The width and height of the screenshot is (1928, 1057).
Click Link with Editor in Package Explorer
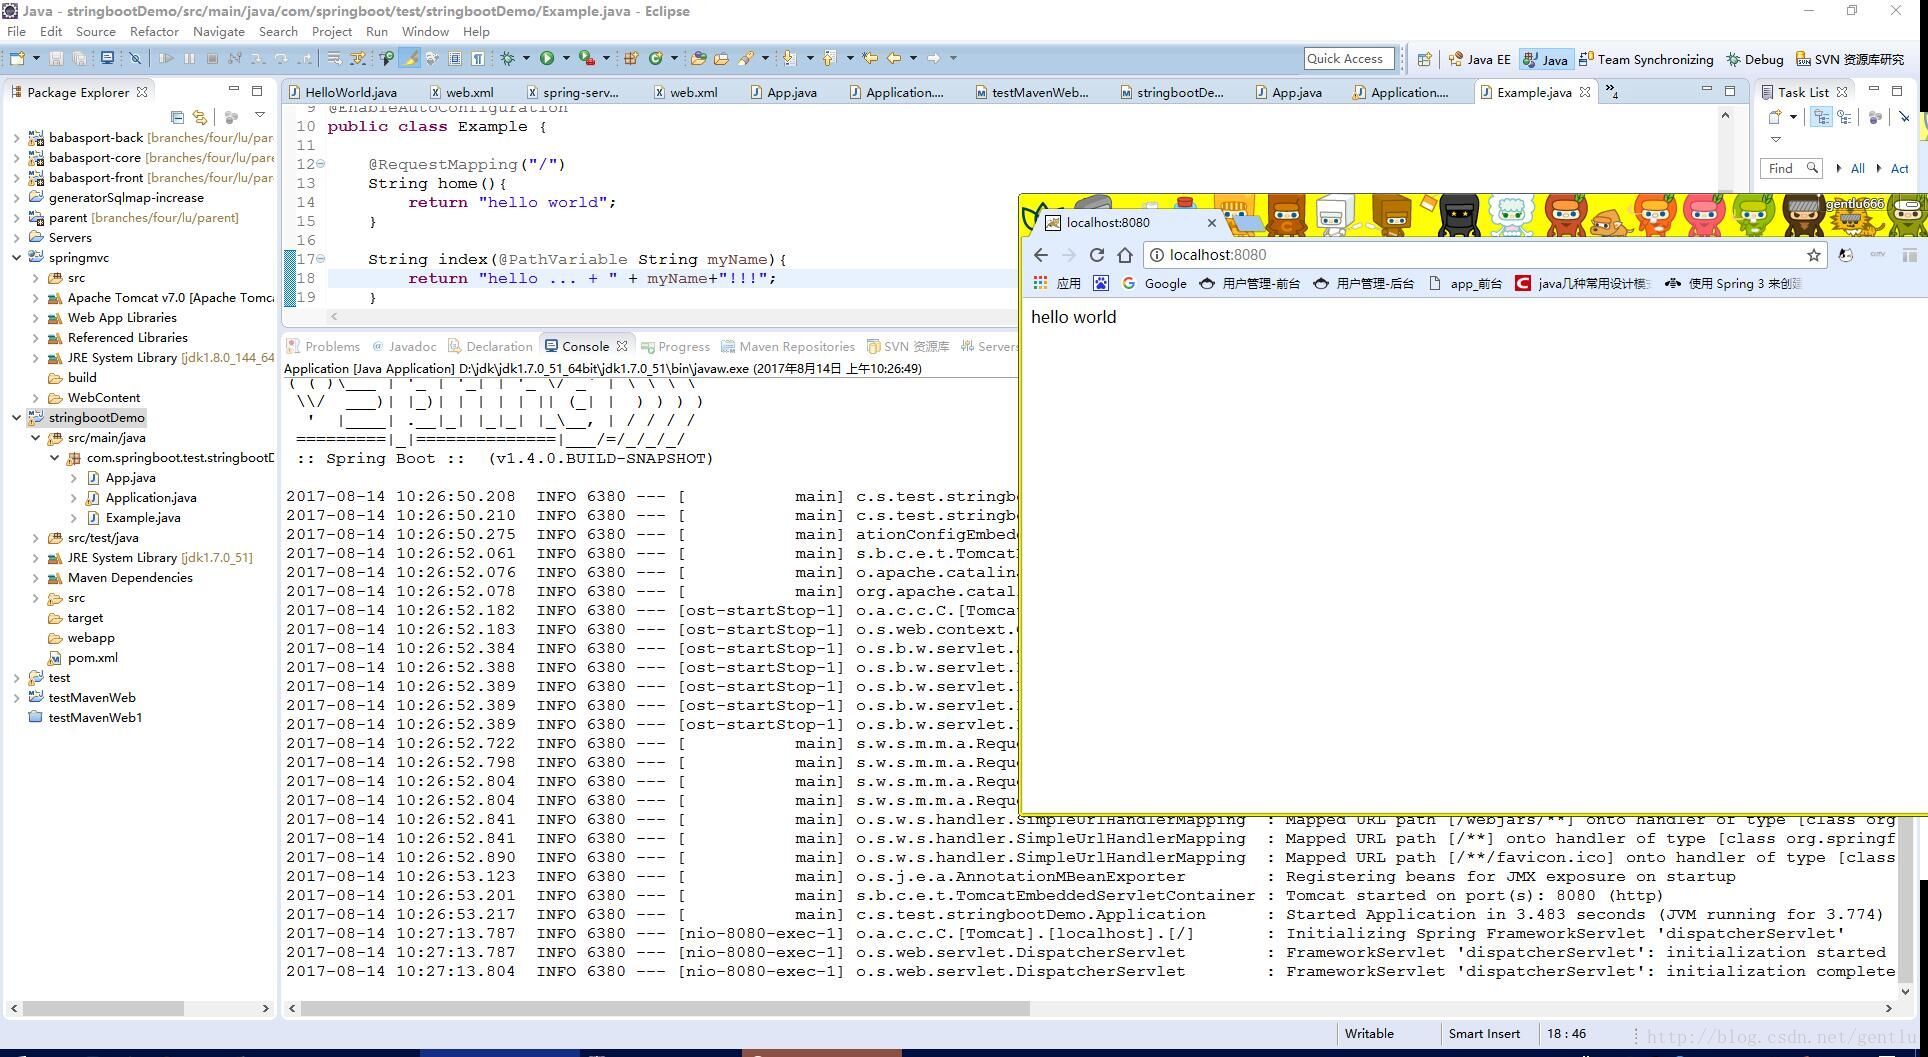[x=200, y=117]
